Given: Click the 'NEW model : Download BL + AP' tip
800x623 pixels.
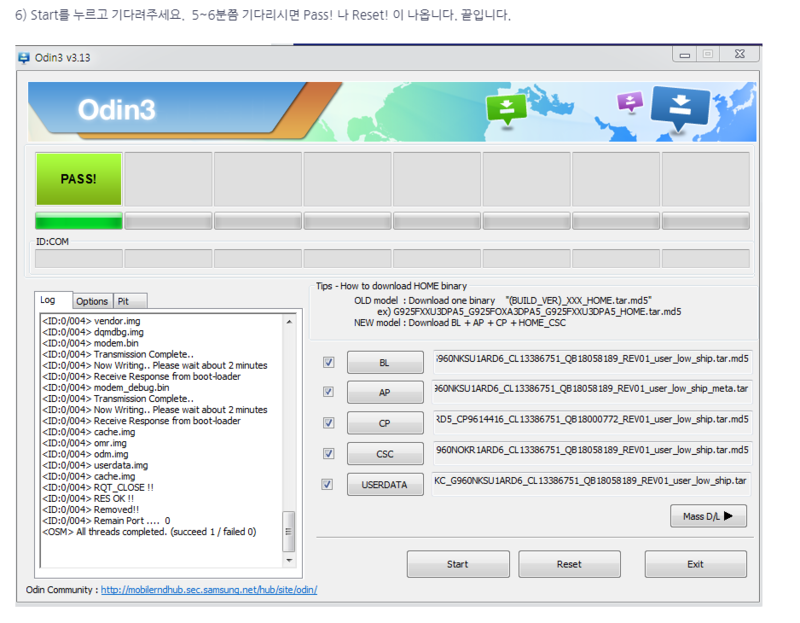Looking at the screenshot, I should 460,323.
